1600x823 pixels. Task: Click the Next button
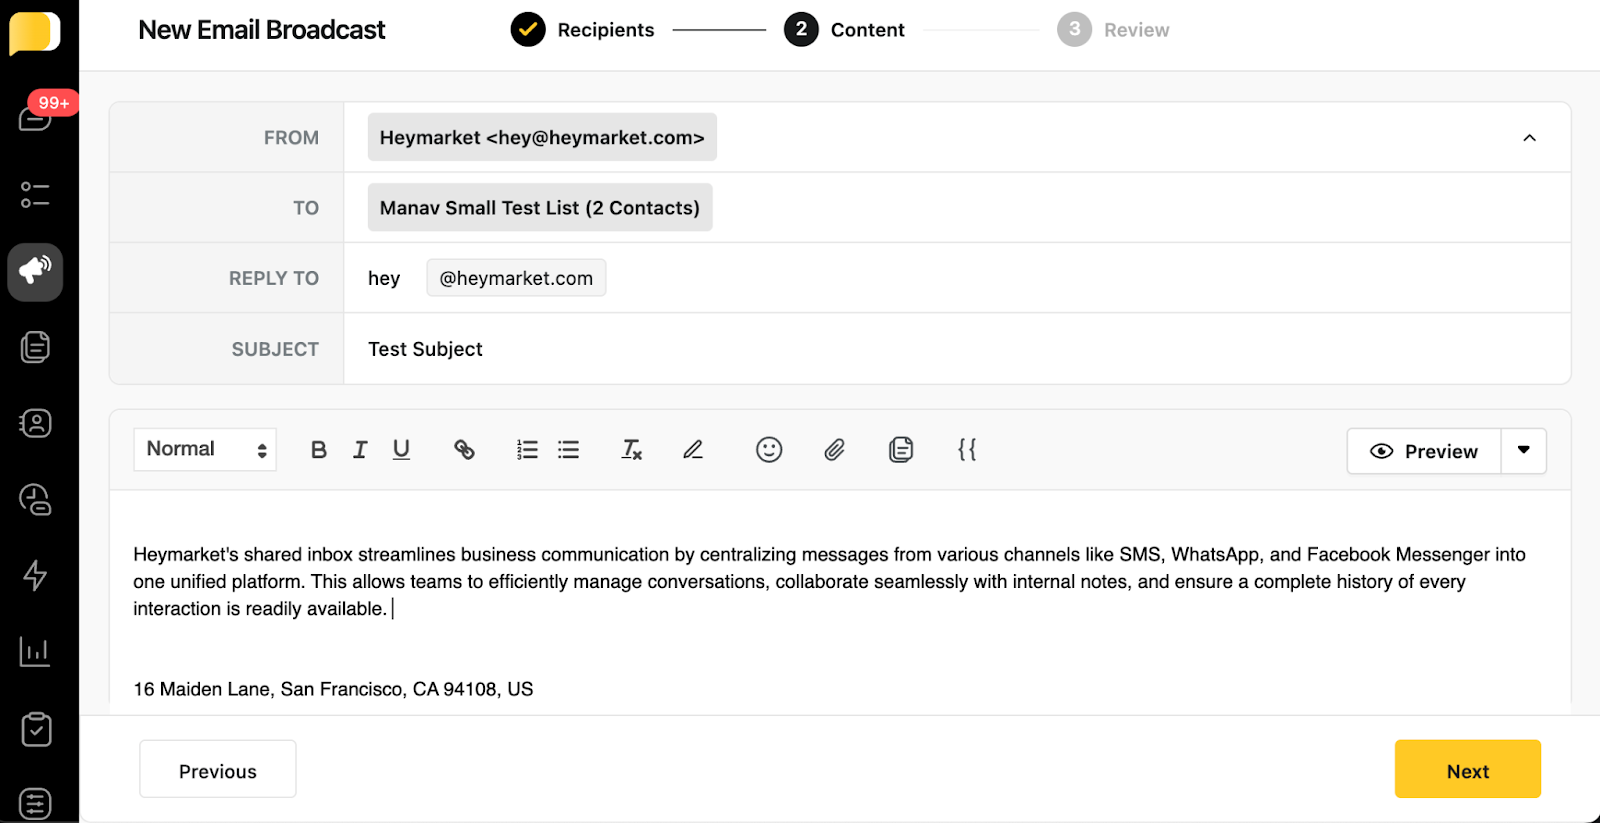[1467, 770]
